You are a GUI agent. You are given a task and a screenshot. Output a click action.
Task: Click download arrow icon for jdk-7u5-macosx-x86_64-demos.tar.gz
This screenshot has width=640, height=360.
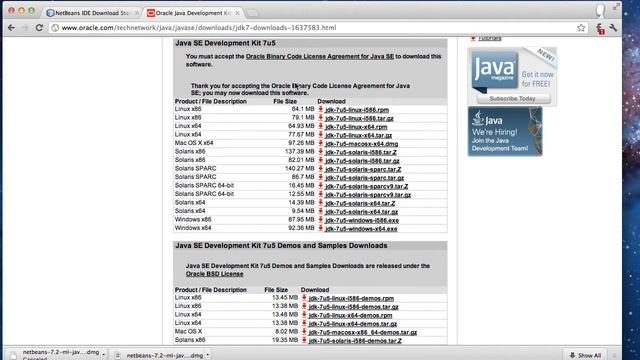(x=304, y=332)
